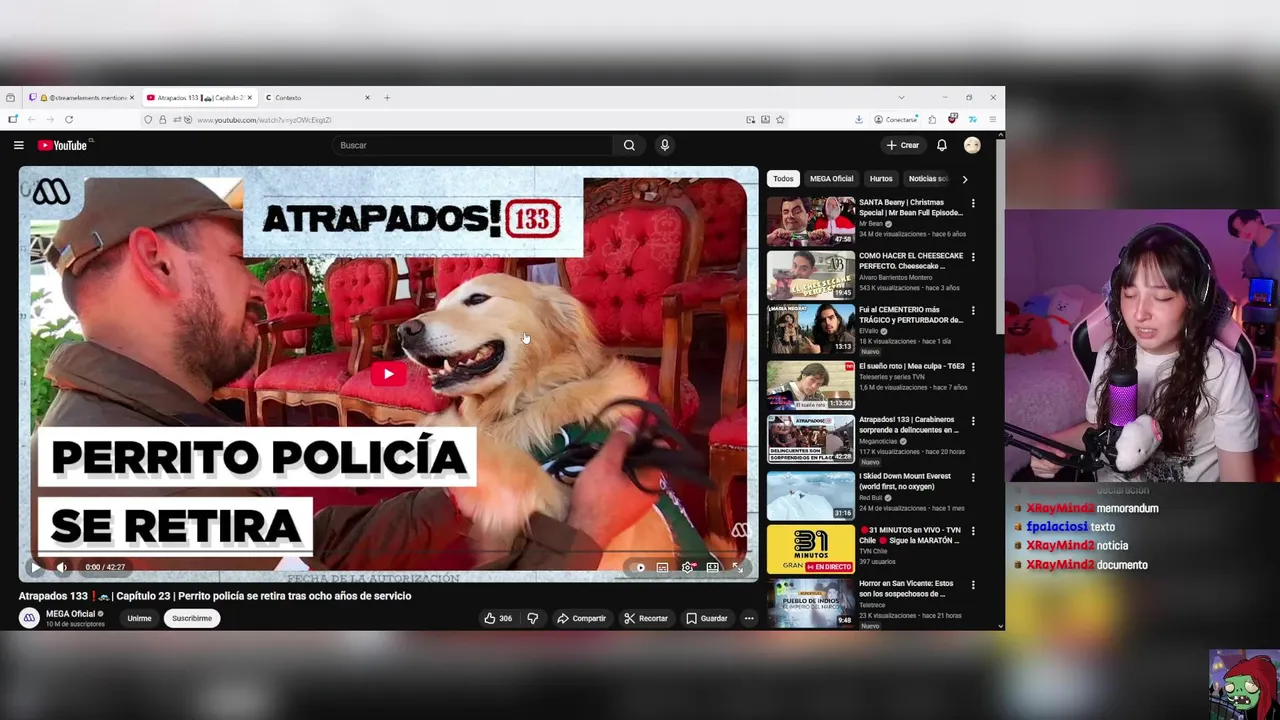The height and width of the screenshot is (720, 1280).
Task: Select the Noticias filter chip
Action: point(928,179)
